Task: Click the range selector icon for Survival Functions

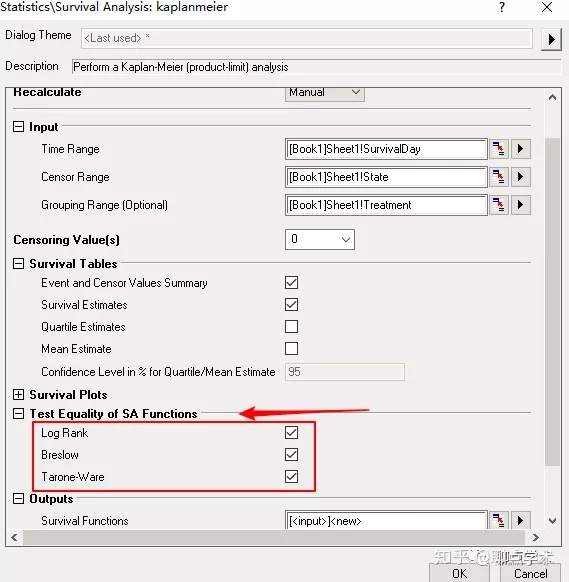Action: [x=498, y=520]
